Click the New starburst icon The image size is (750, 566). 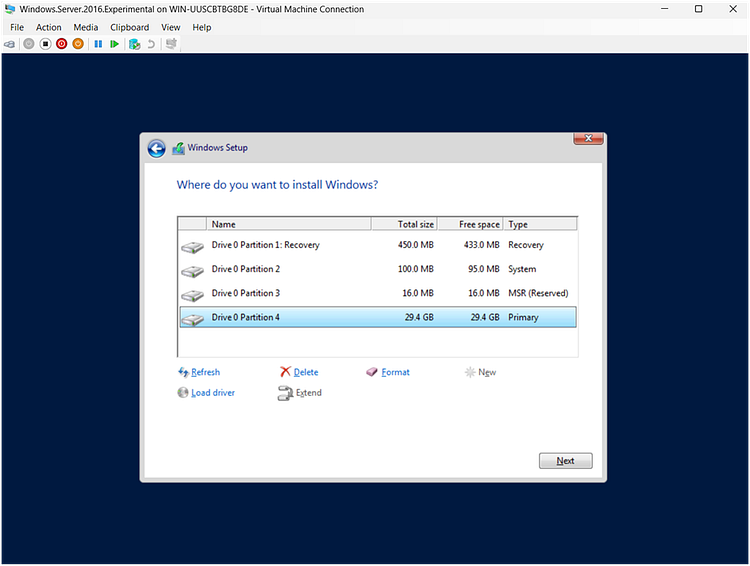click(470, 372)
